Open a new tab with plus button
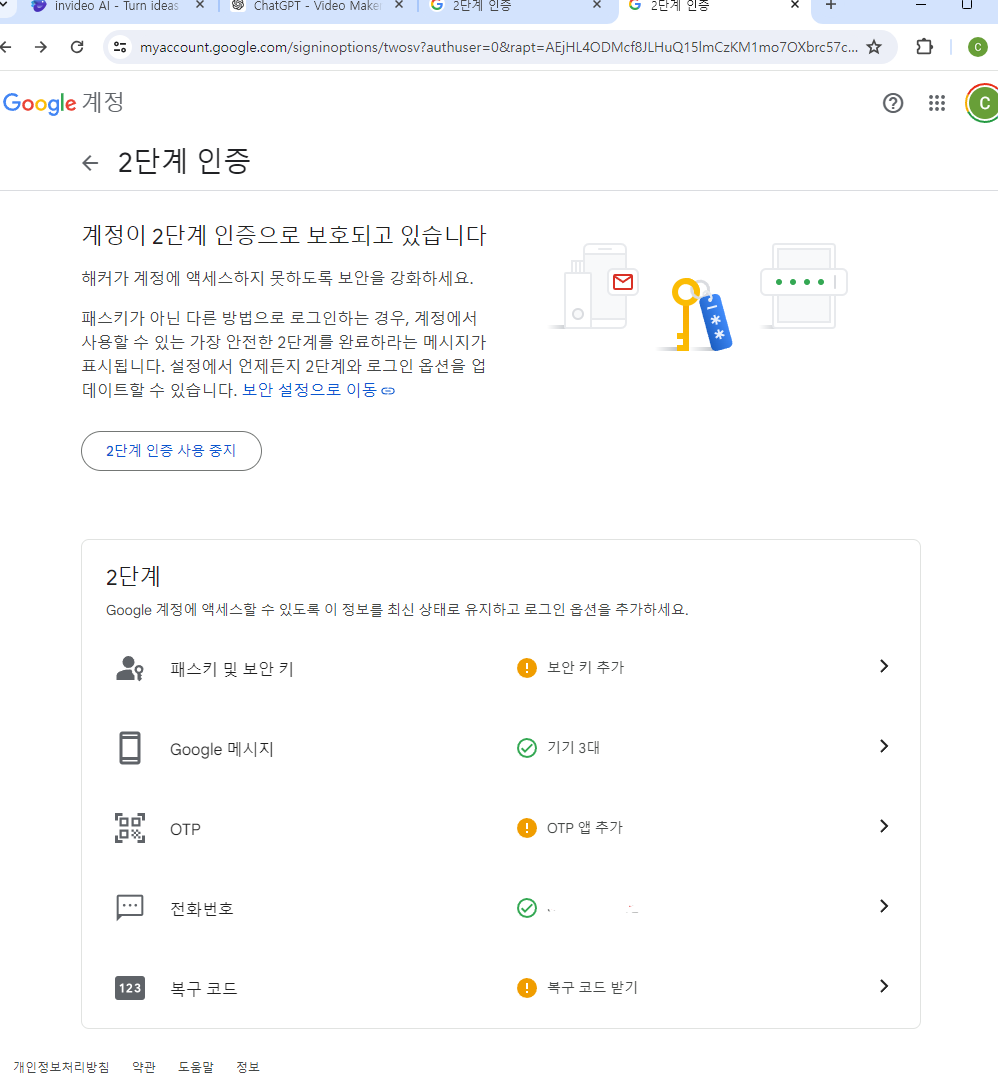This screenshot has width=998, height=1076. [831, 5]
